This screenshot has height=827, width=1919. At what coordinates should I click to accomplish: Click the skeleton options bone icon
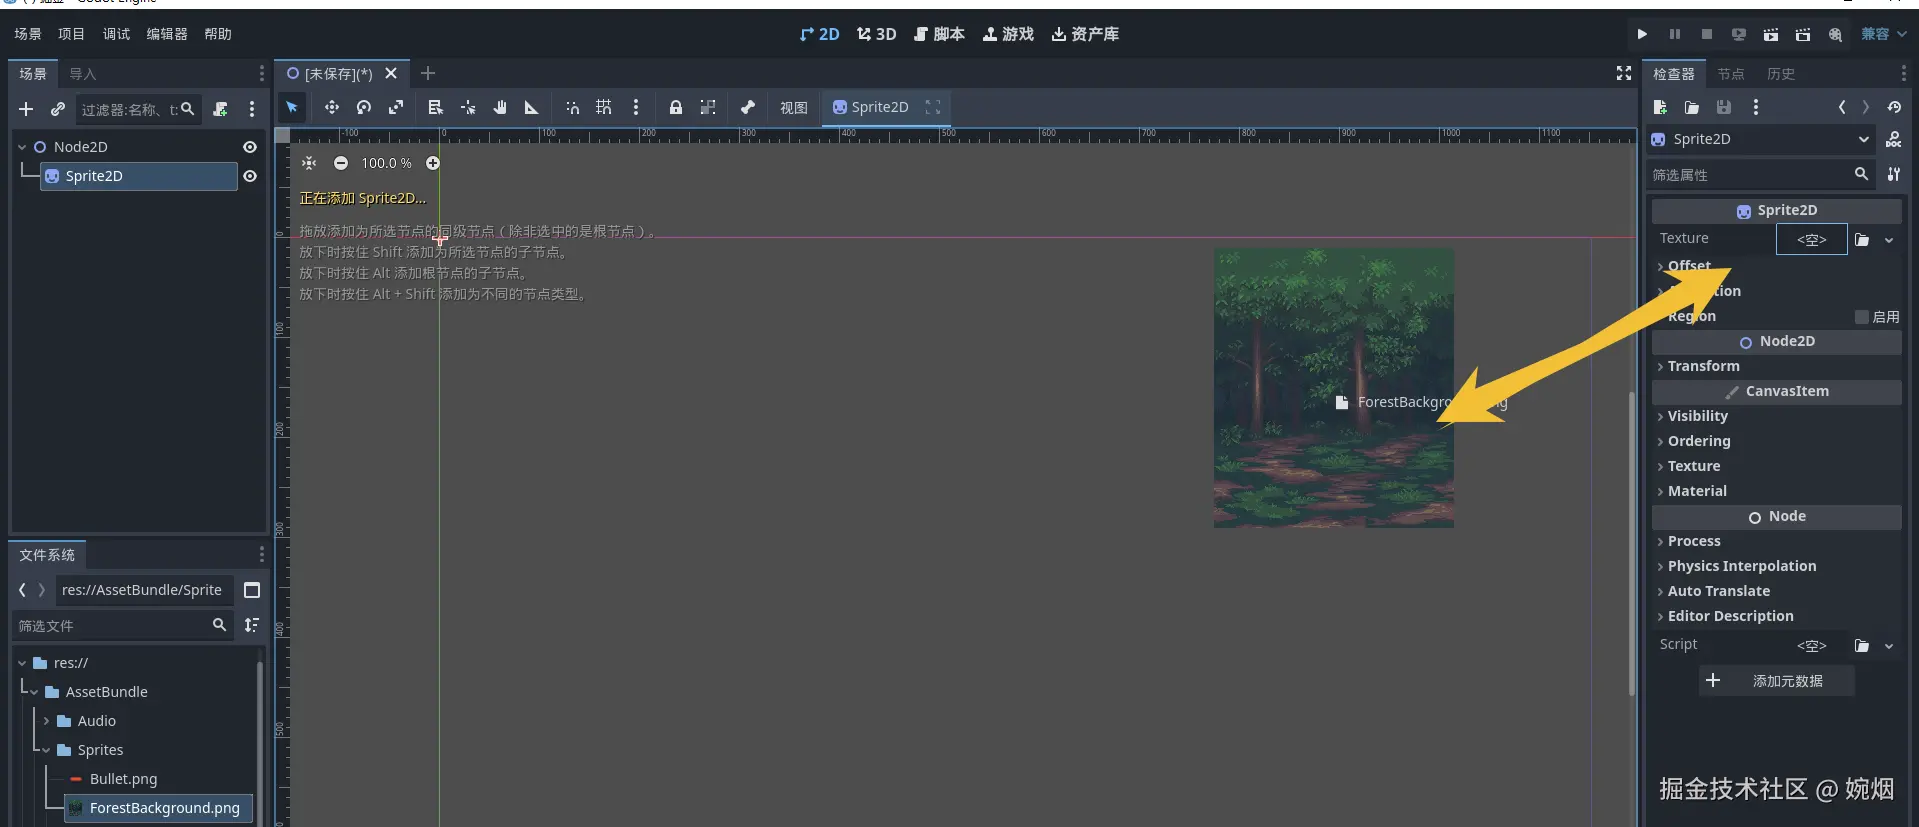point(748,107)
